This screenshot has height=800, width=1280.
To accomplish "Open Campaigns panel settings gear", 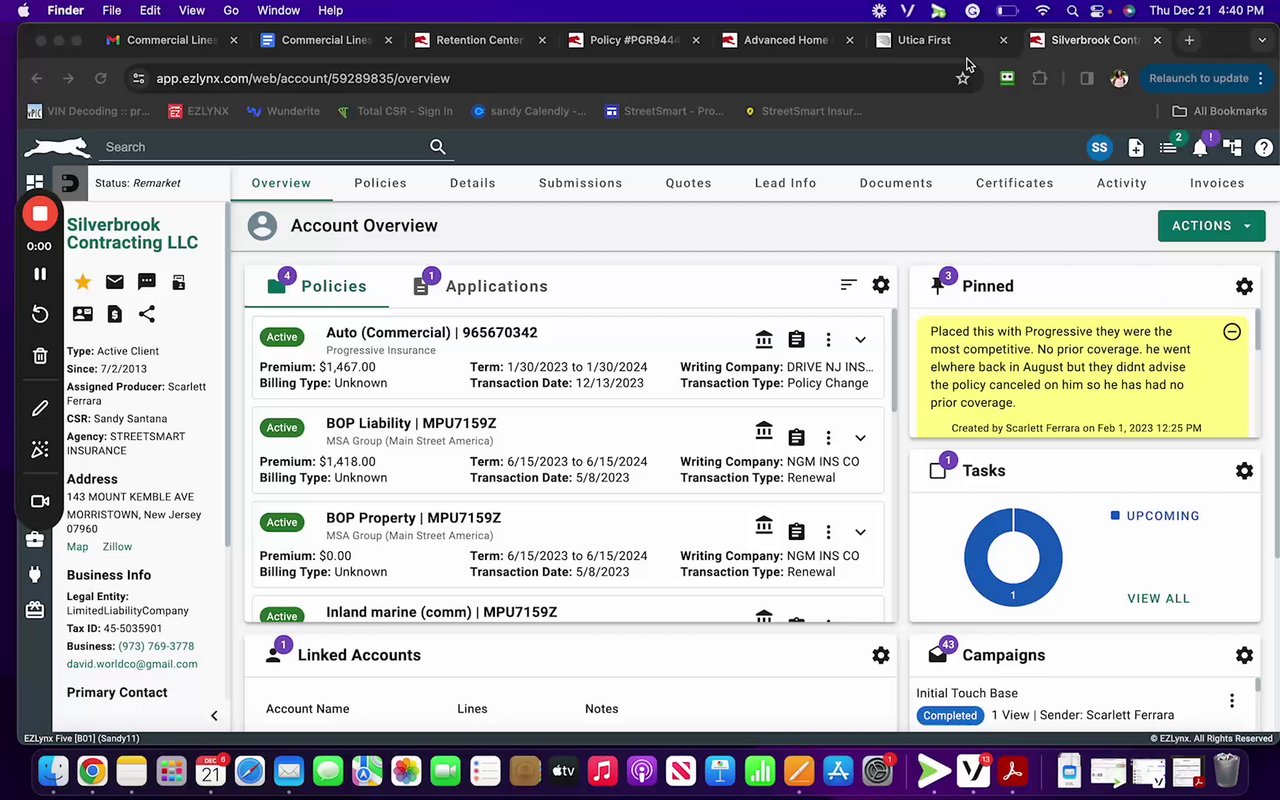I will pos(1244,655).
